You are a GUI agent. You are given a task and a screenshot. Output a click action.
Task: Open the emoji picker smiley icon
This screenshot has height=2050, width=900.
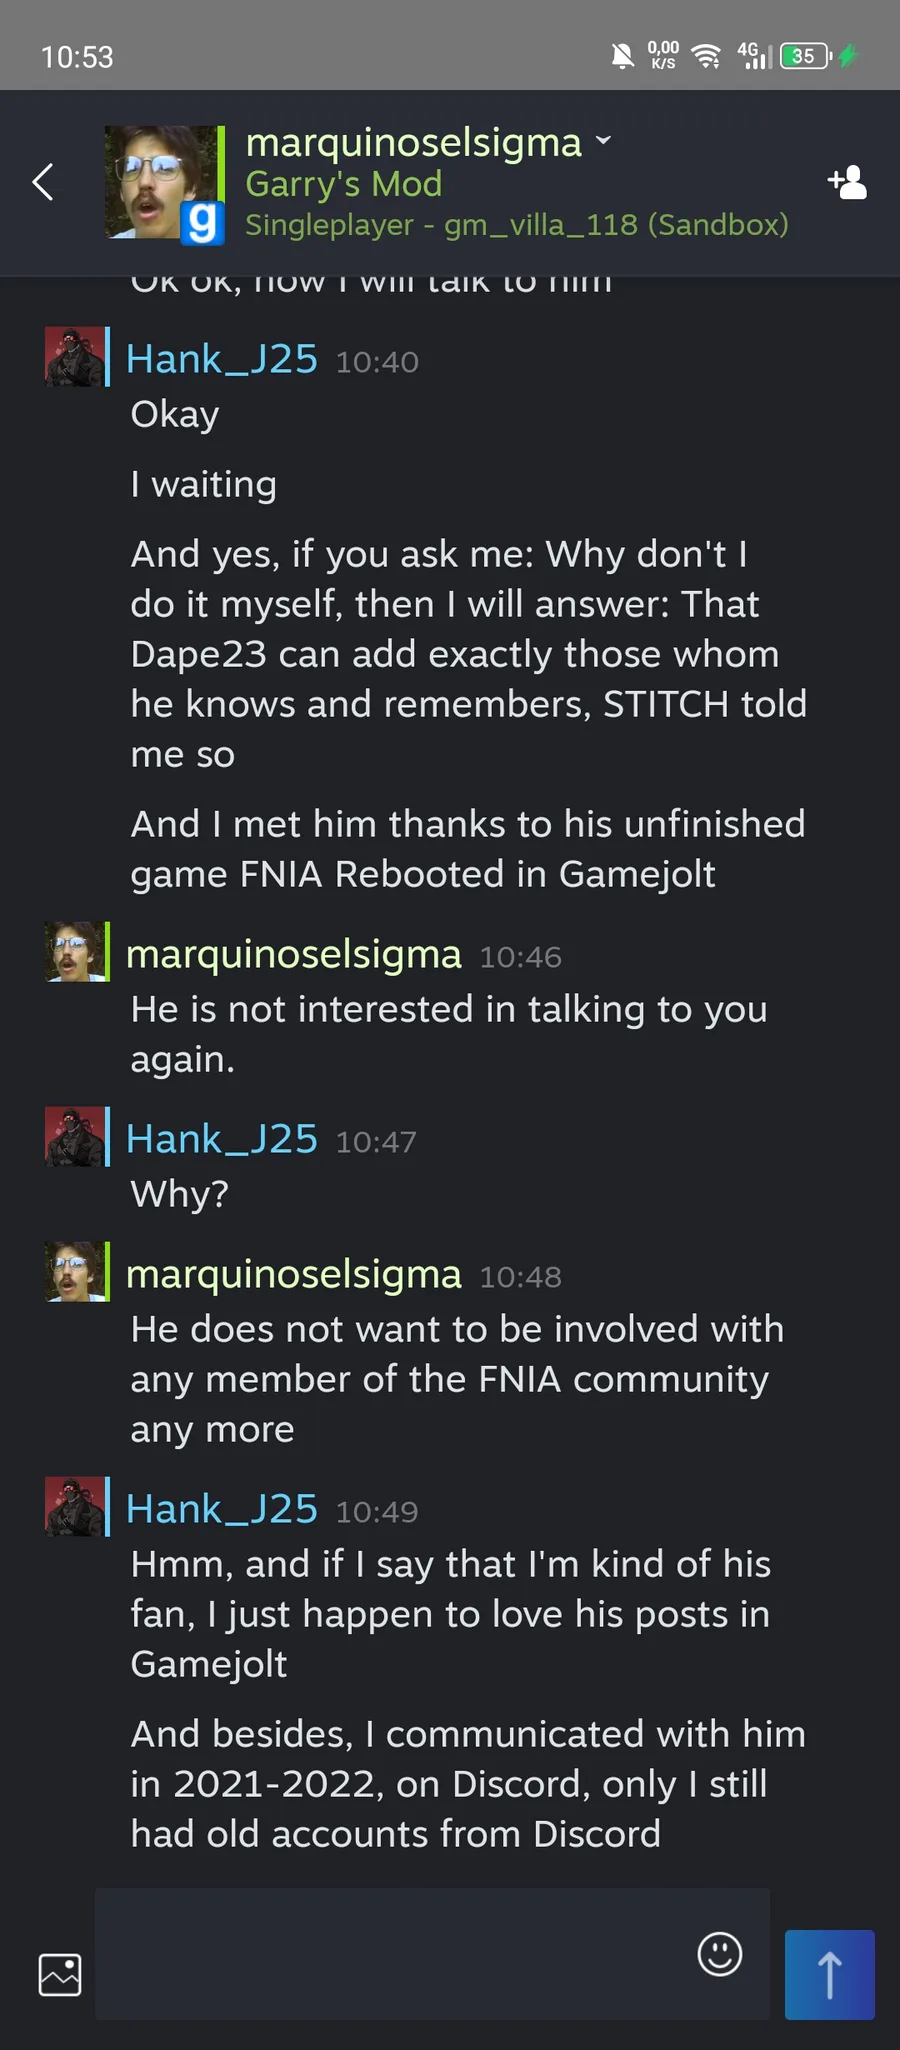720,1953
